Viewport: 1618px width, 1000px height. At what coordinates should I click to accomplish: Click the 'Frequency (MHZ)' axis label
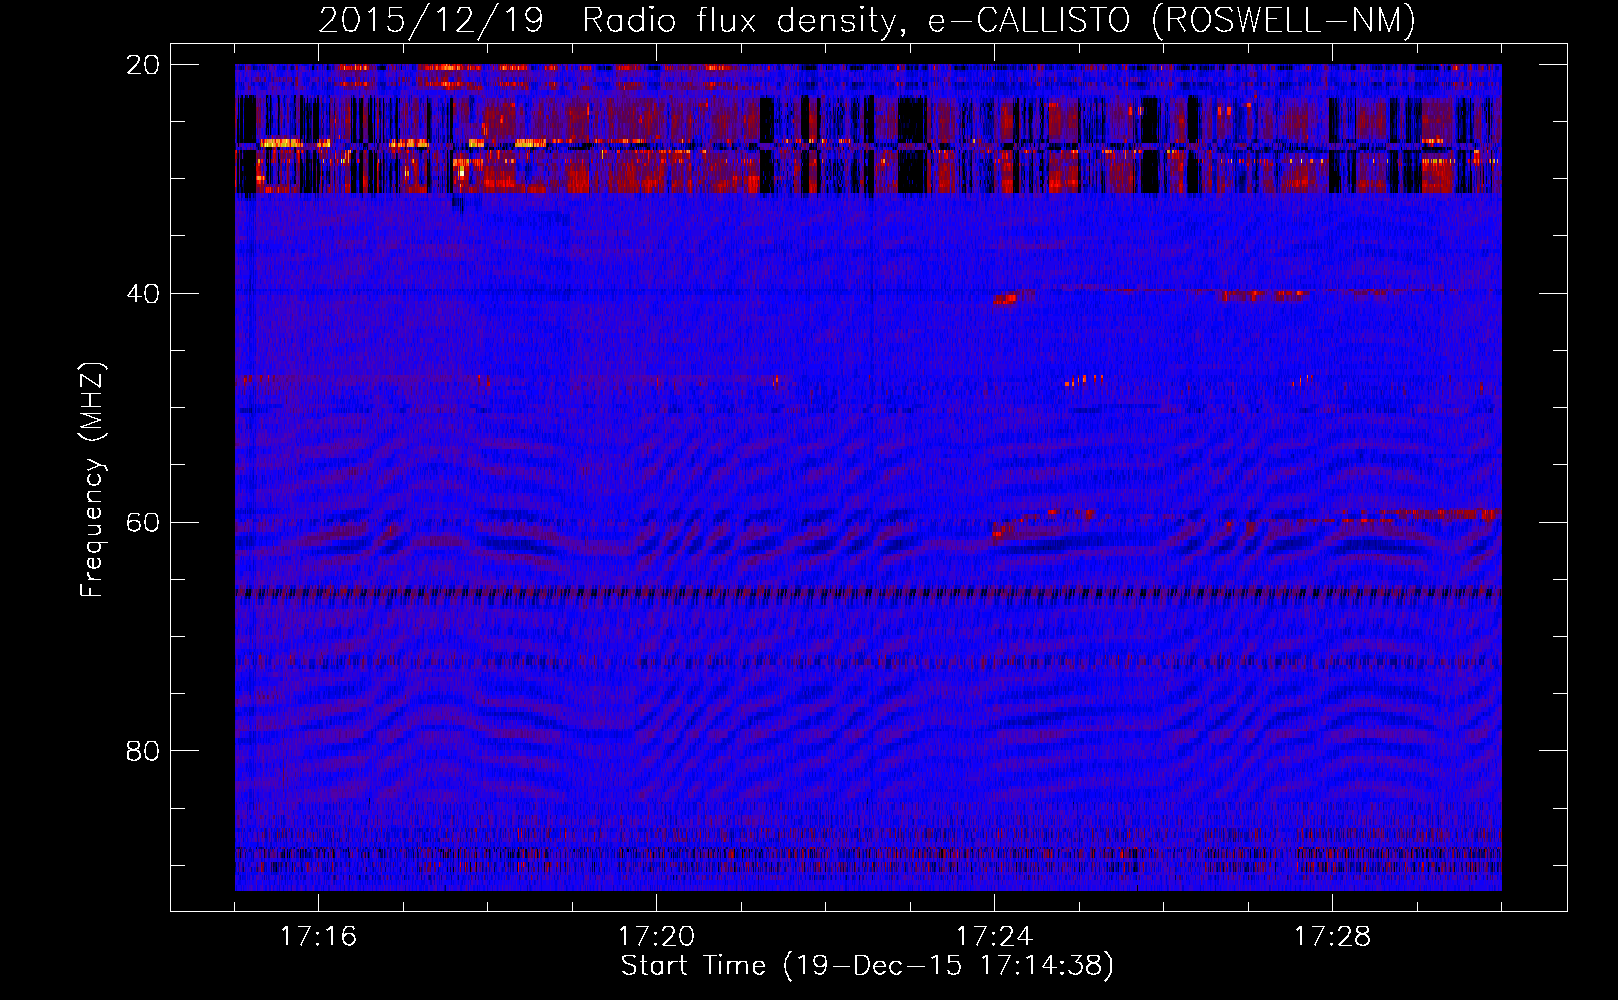(x=92, y=480)
